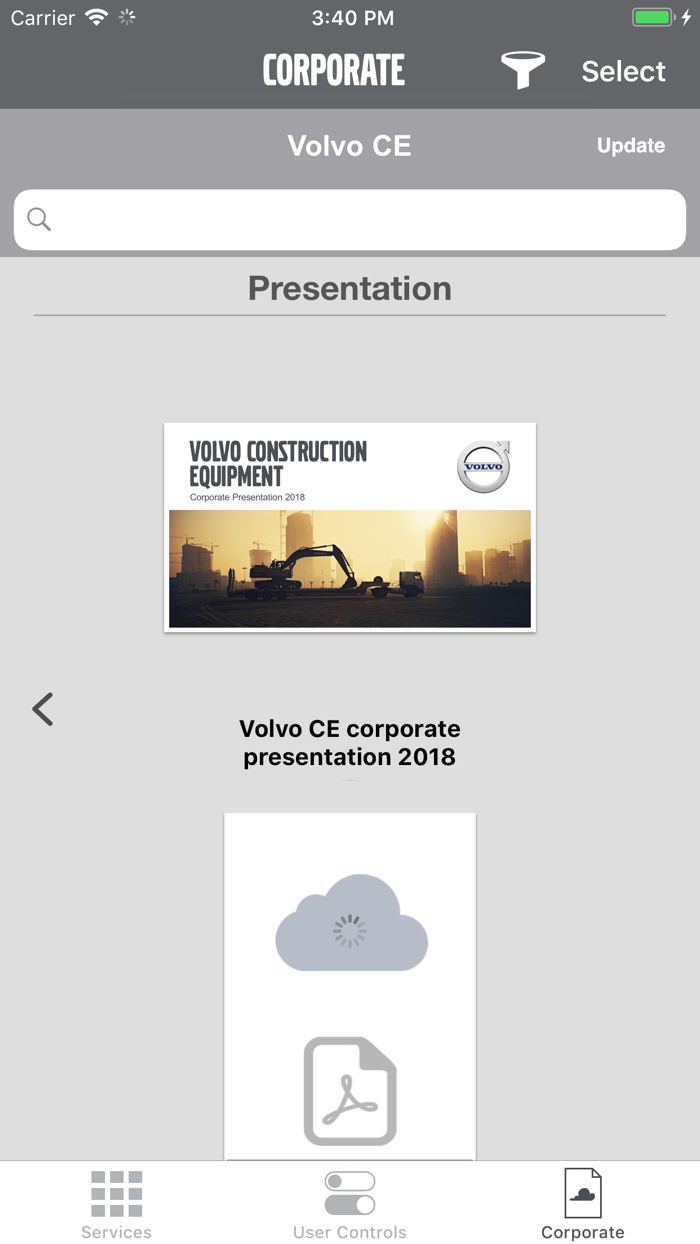Tap the Corporate cloud file icon
This screenshot has height=1244, width=700.
click(x=583, y=1193)
